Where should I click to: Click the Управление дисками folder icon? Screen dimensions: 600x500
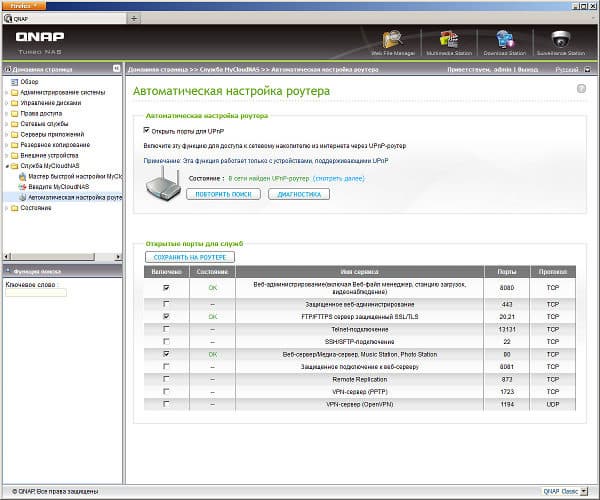15,103
